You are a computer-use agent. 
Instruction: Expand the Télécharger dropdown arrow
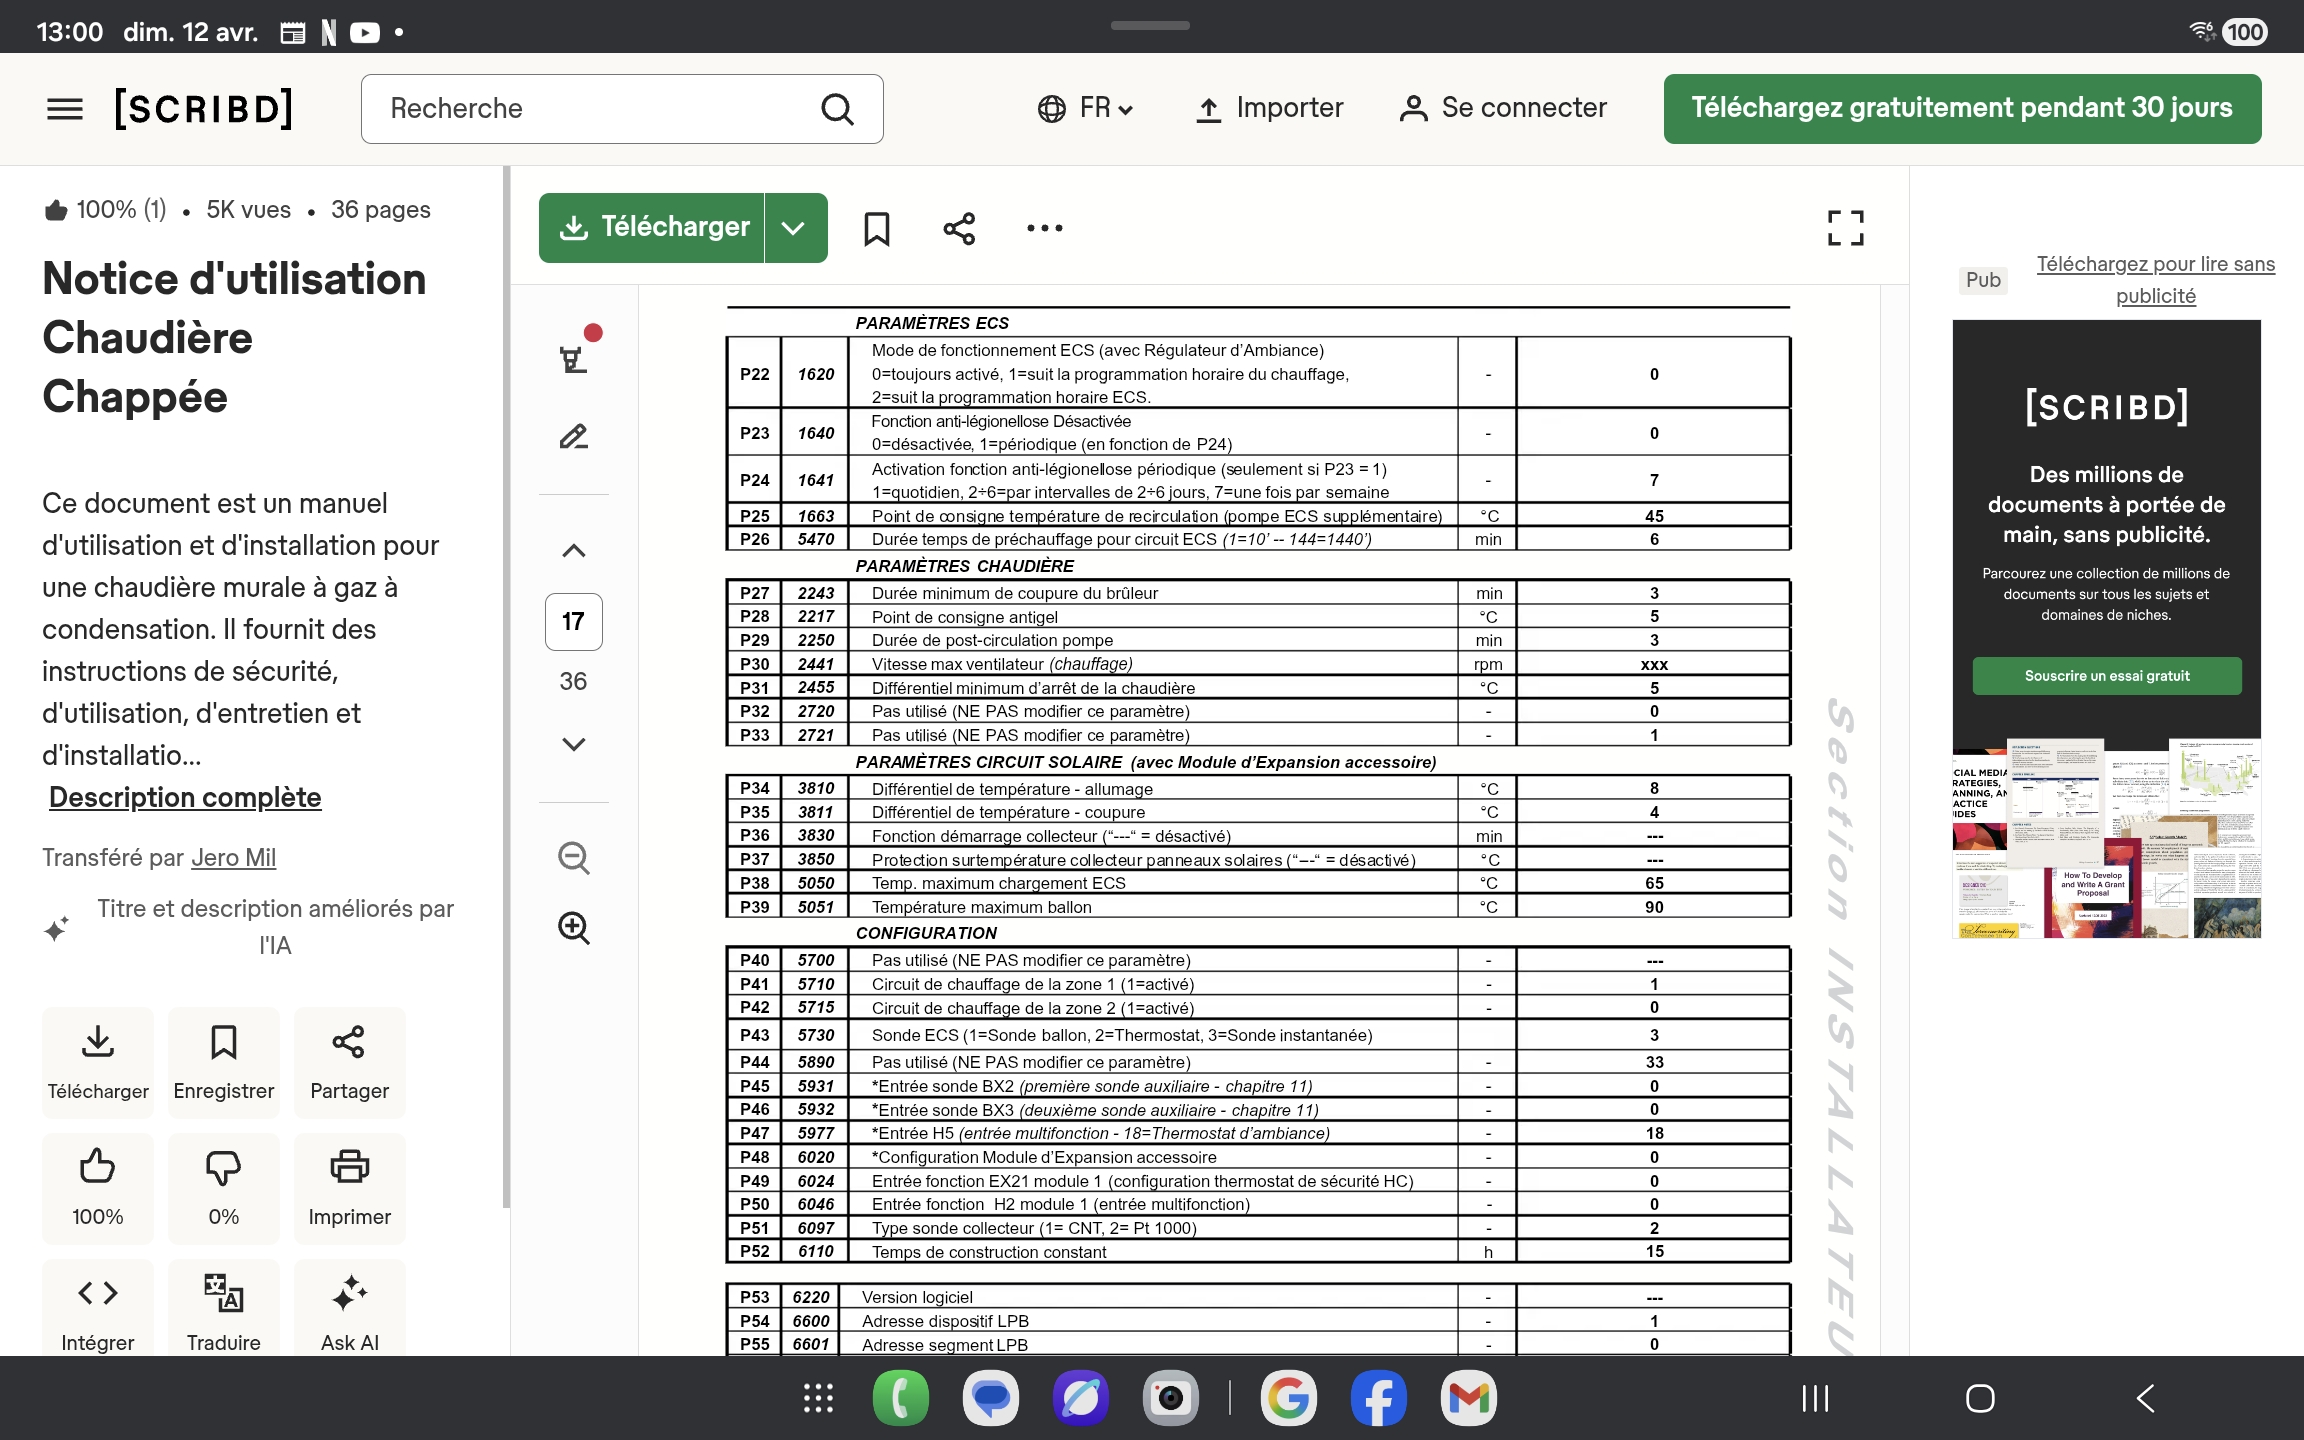click(794, 228)
